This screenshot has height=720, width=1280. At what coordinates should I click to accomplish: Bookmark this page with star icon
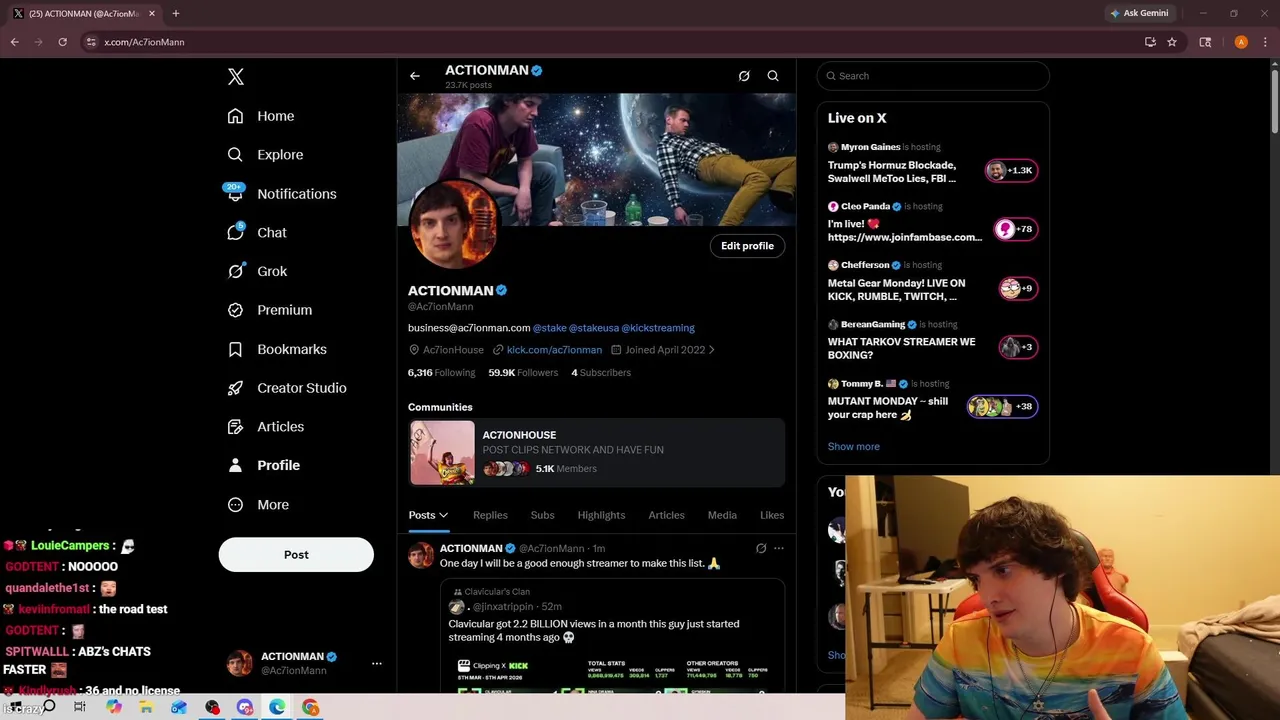pyautogui.click(x=1172, y=42)
